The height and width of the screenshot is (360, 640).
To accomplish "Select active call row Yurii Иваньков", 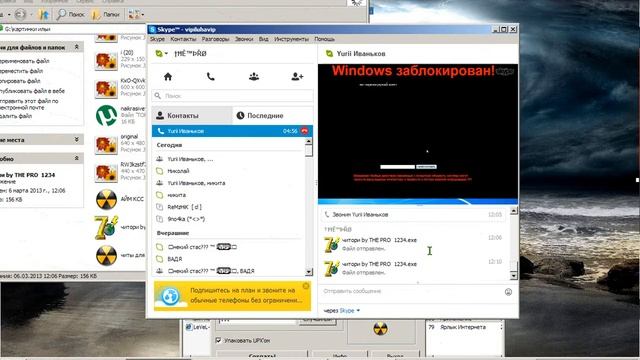I will 233,131.
